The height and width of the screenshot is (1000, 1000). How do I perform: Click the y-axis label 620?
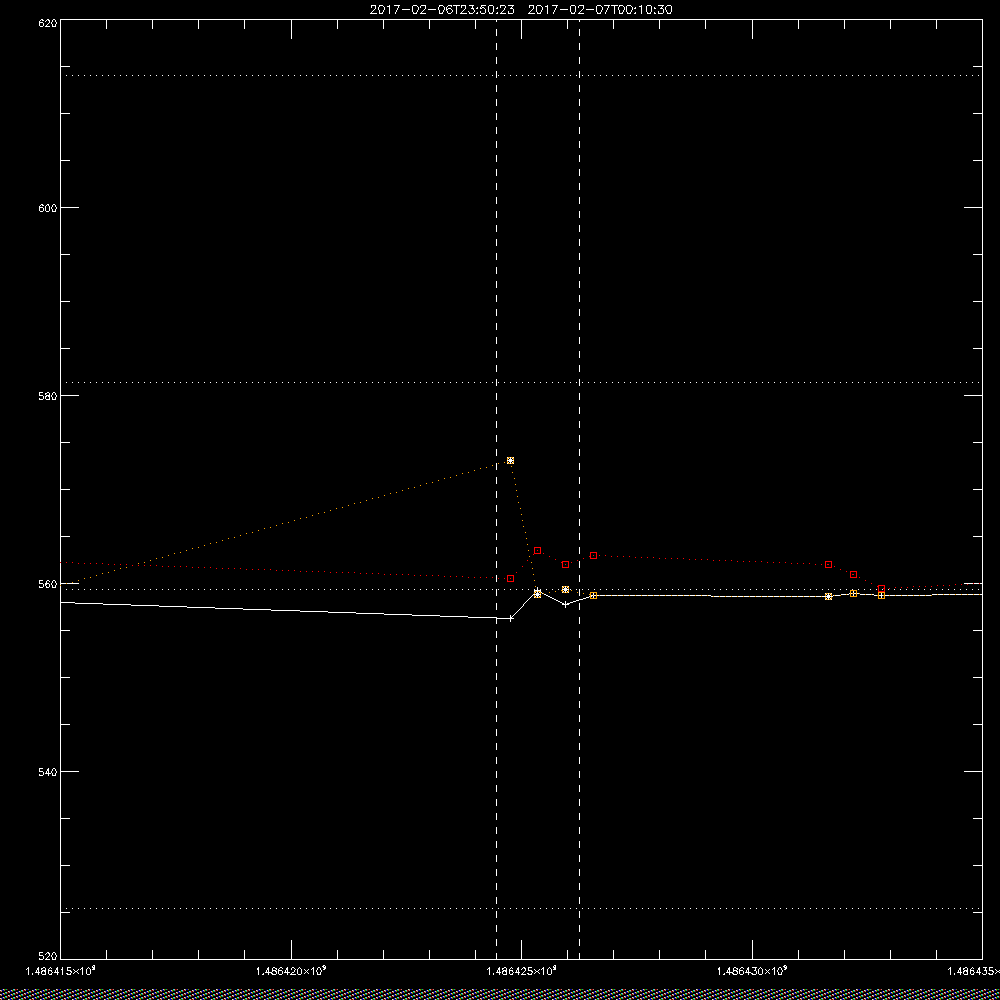[x=48, y=22]
